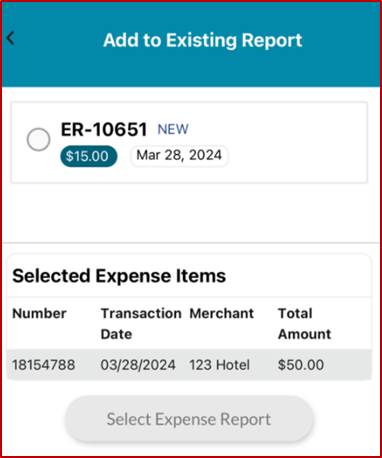This screenshot has width=382, height=458.
Task: Go back using the header arrow
Action: (10, 38)
